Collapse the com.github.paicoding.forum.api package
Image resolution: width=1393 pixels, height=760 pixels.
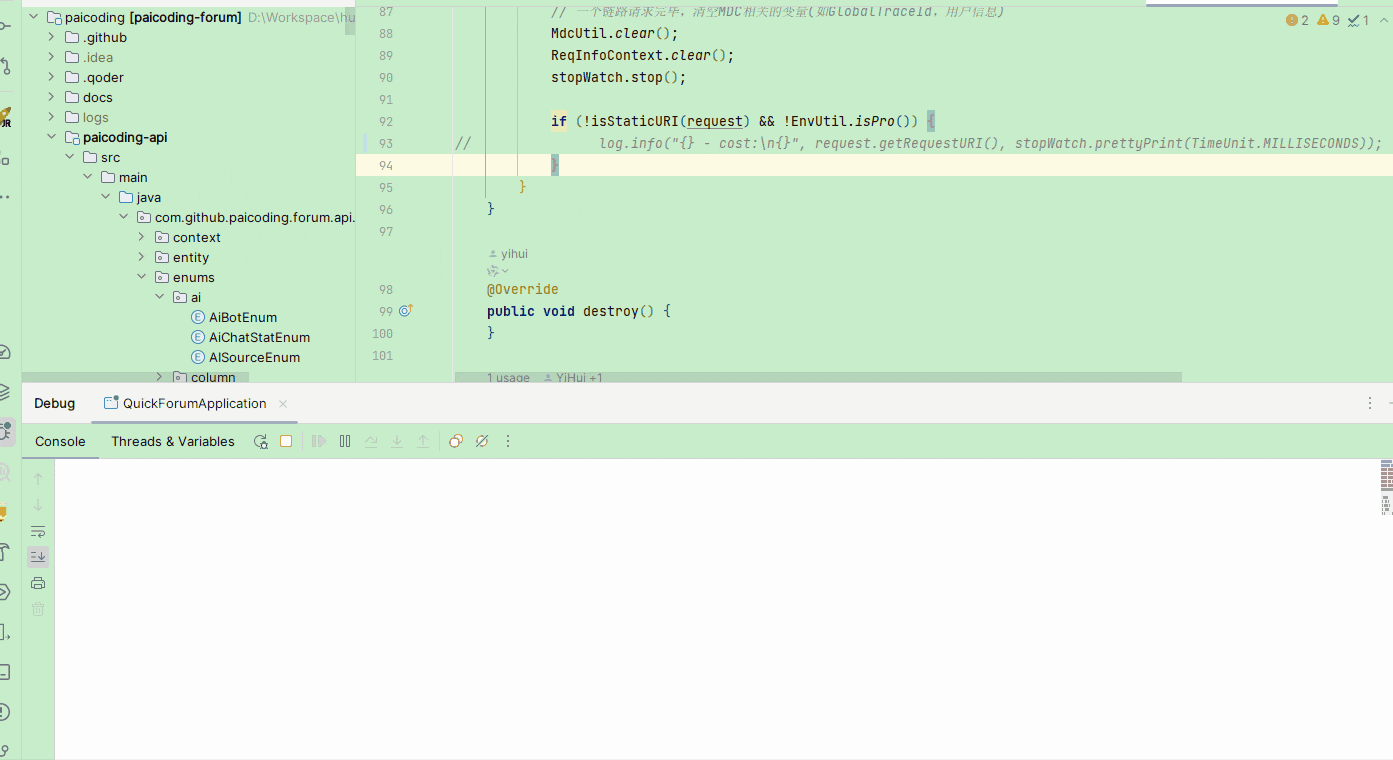(x=123, y=217)
